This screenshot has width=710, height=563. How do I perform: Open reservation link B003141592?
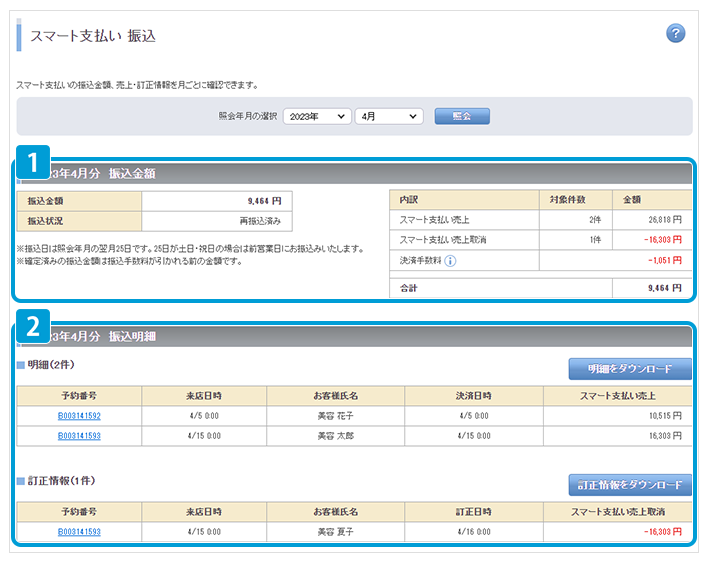pyautogui.click(x=79, y=415)
